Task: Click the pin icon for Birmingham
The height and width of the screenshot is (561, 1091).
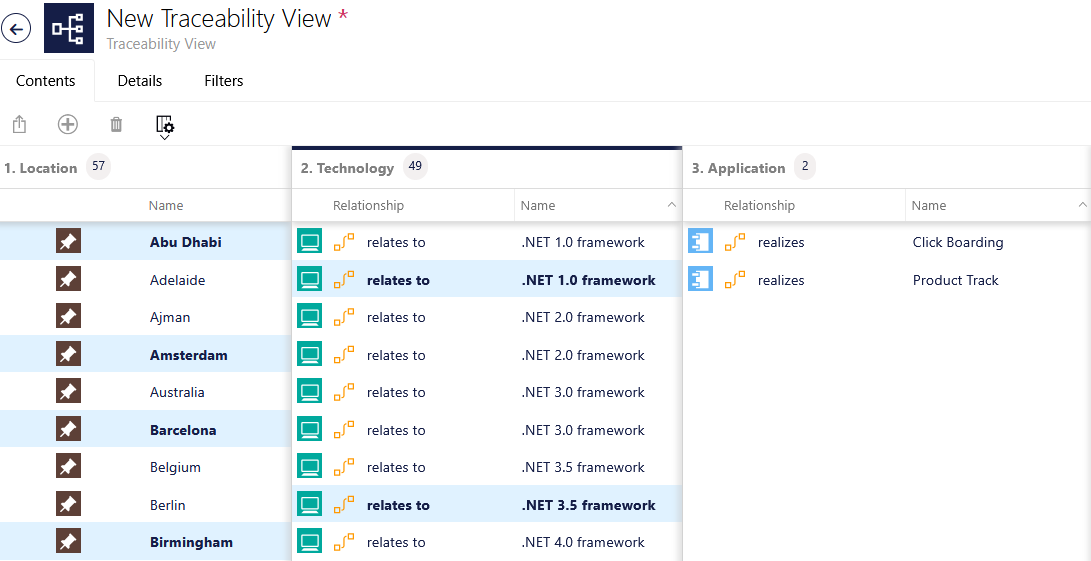Action: (x=68, y=542)
